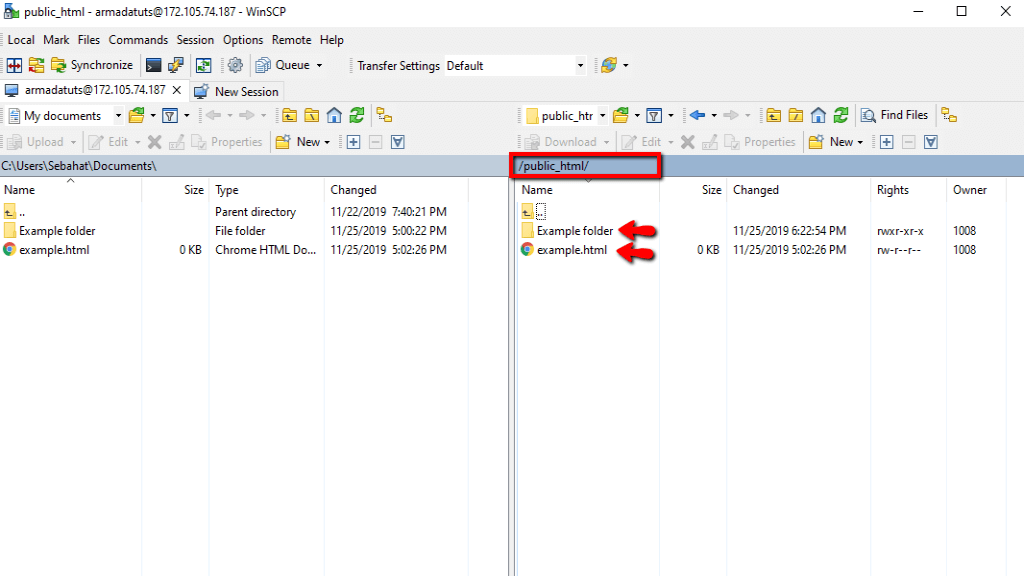This screenshot has width=1024, height=576.
Task: Sort remote panel by Owner column
Action: [976, 190]
